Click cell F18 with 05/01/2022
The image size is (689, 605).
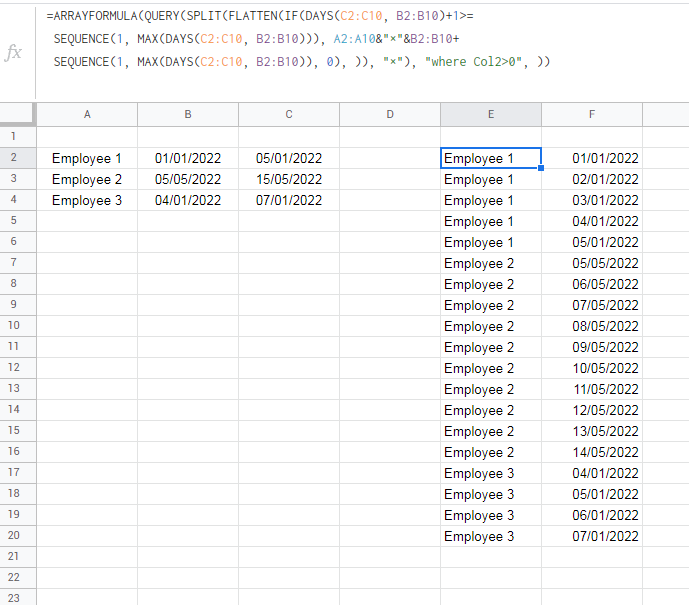[592, 494]
